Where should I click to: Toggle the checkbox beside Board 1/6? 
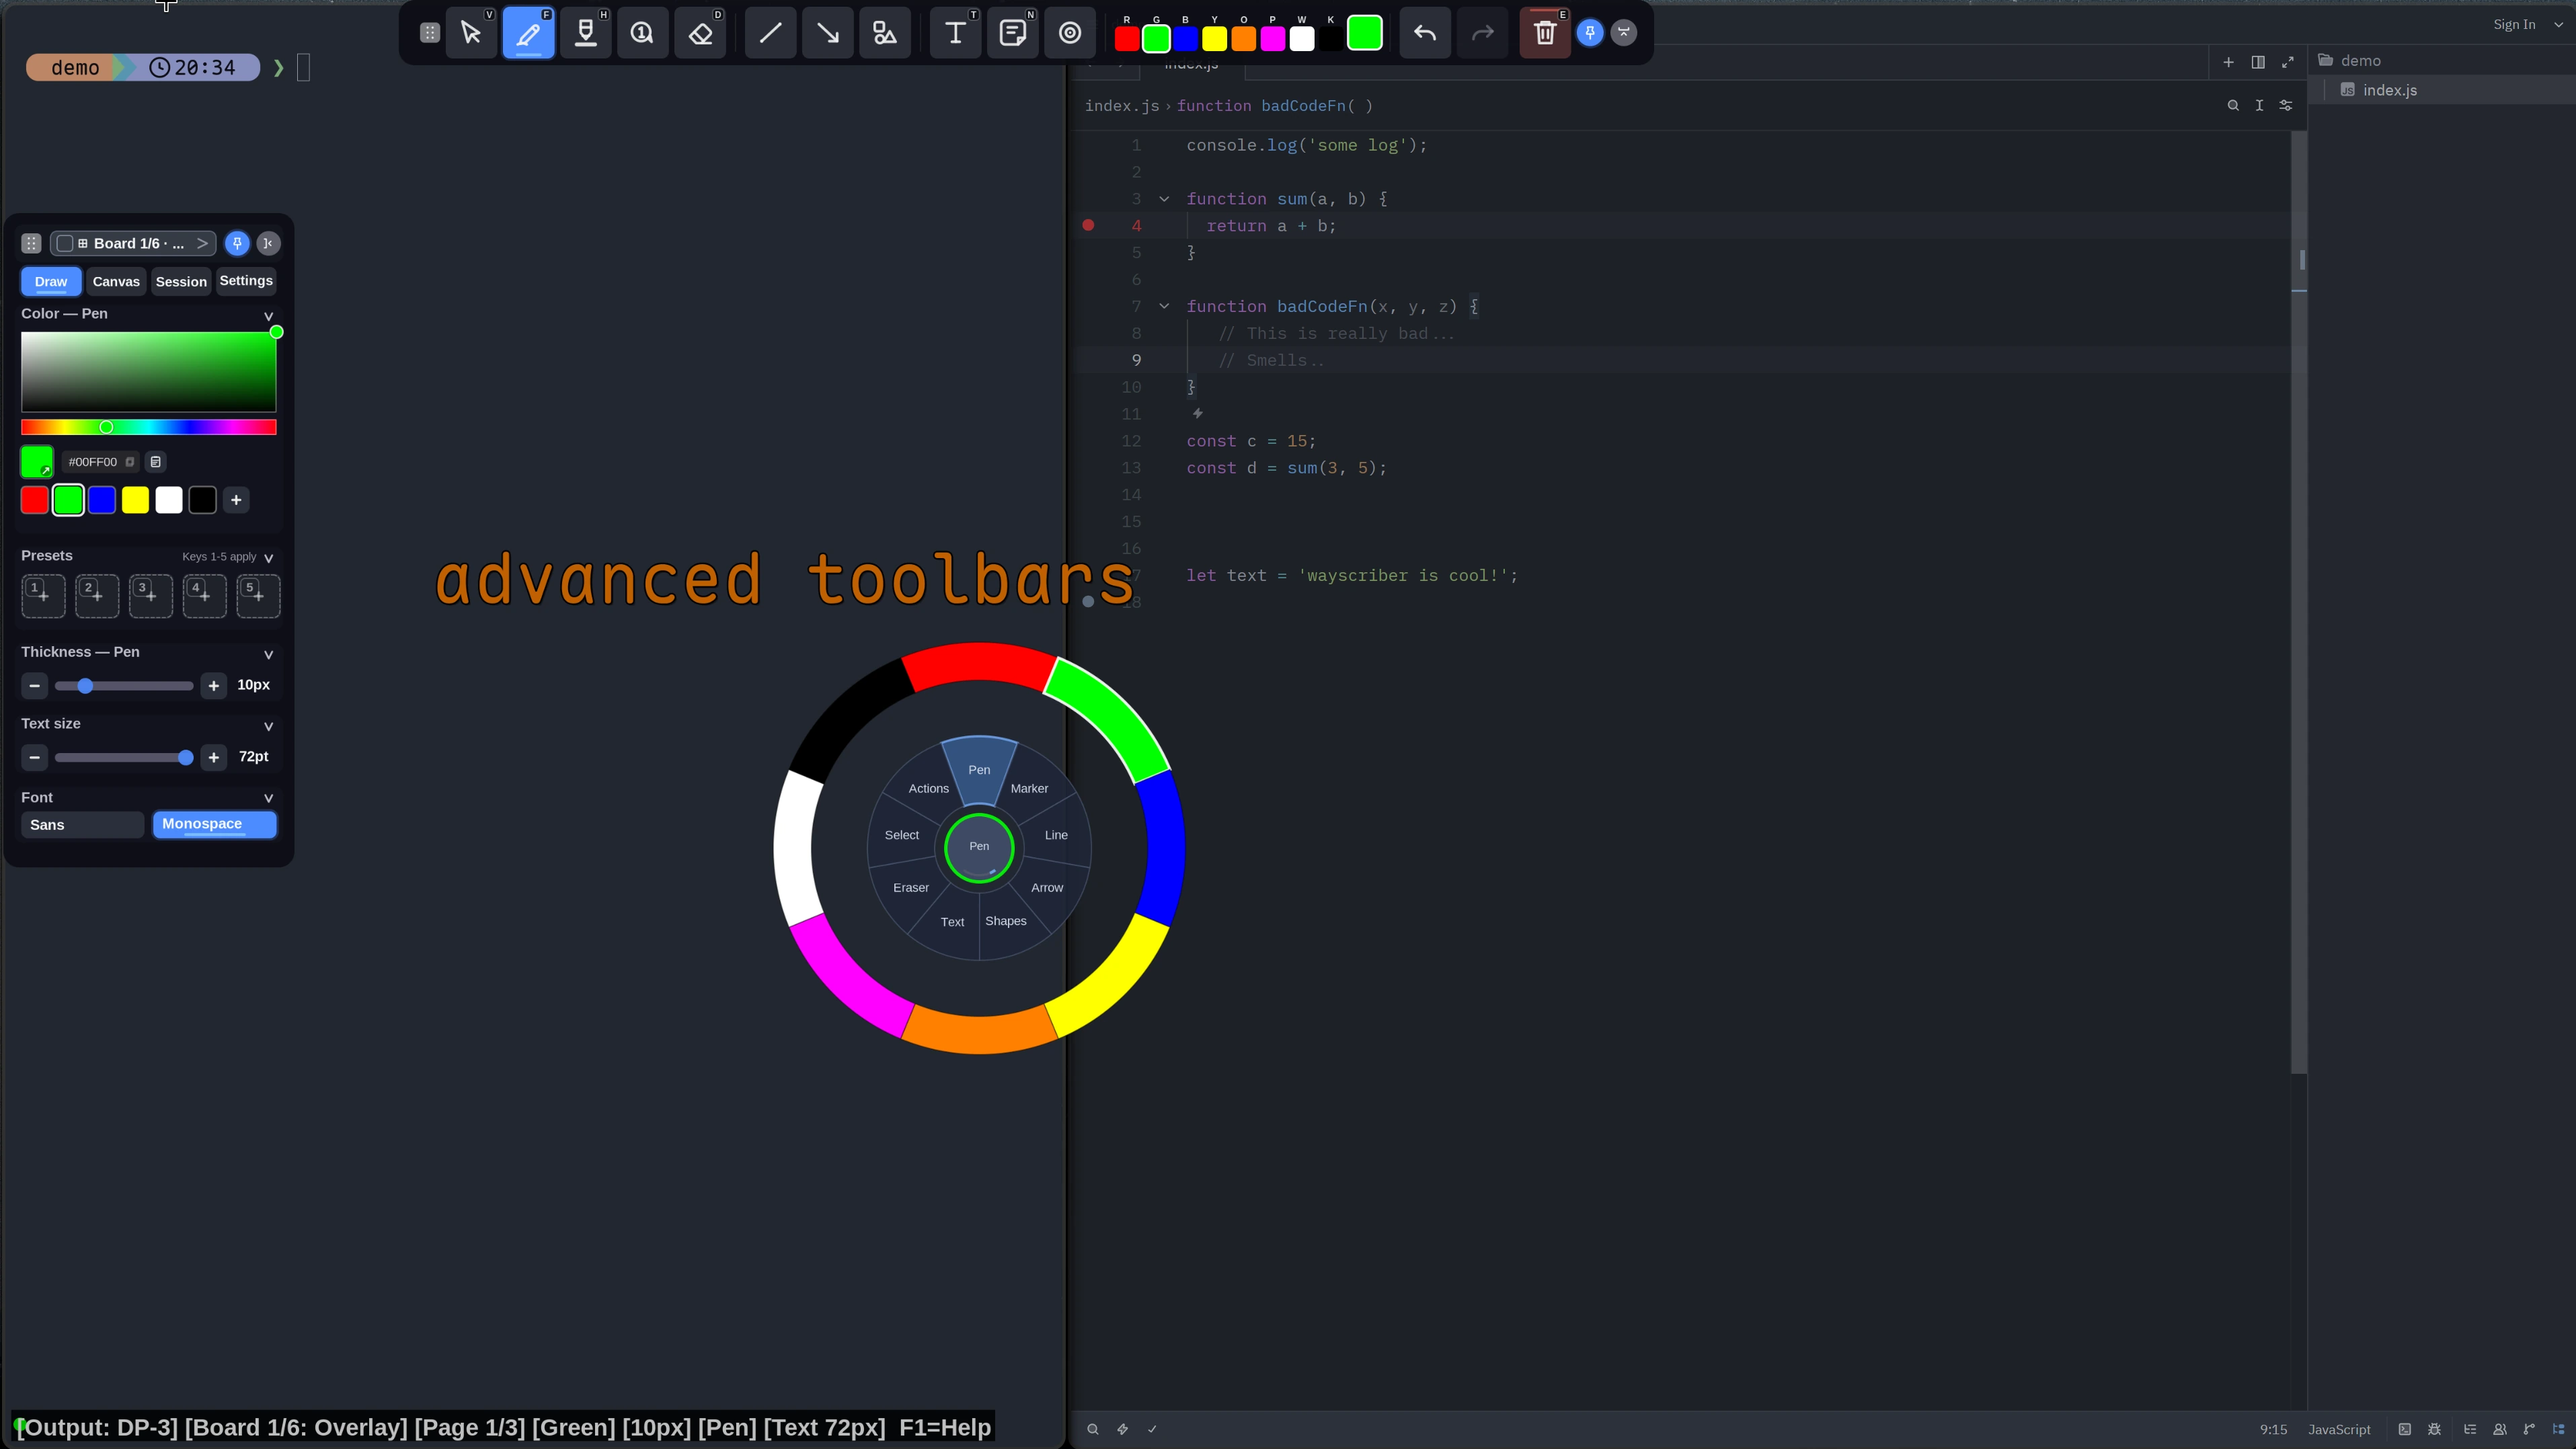(65, 243)
